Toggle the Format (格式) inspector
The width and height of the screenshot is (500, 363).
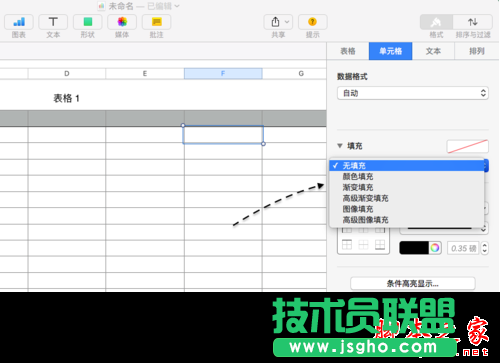(x=436, y=22)
